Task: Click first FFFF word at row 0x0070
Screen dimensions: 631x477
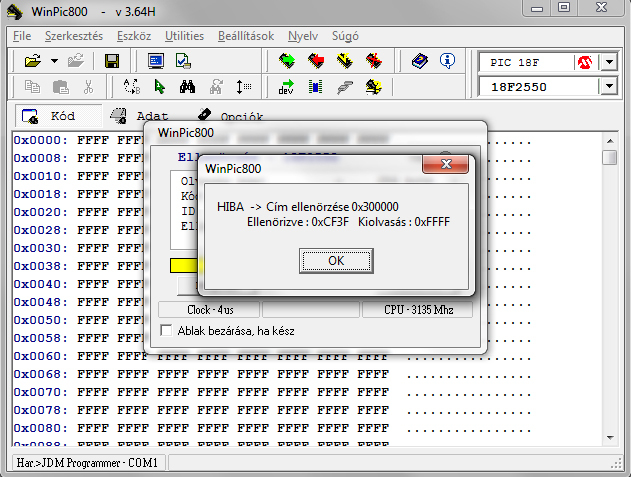Action: point(93,392)
